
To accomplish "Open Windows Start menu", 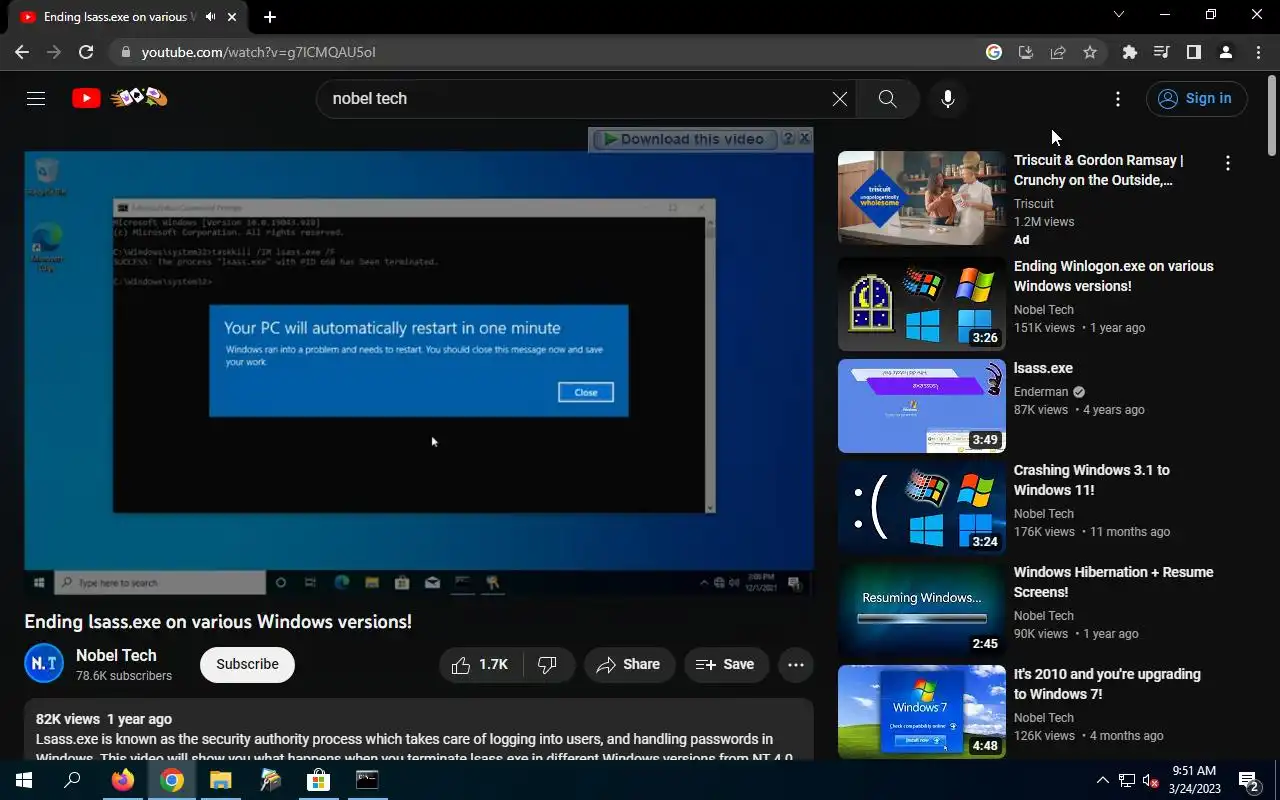I will pyautogui.click(x=24, y=780).
